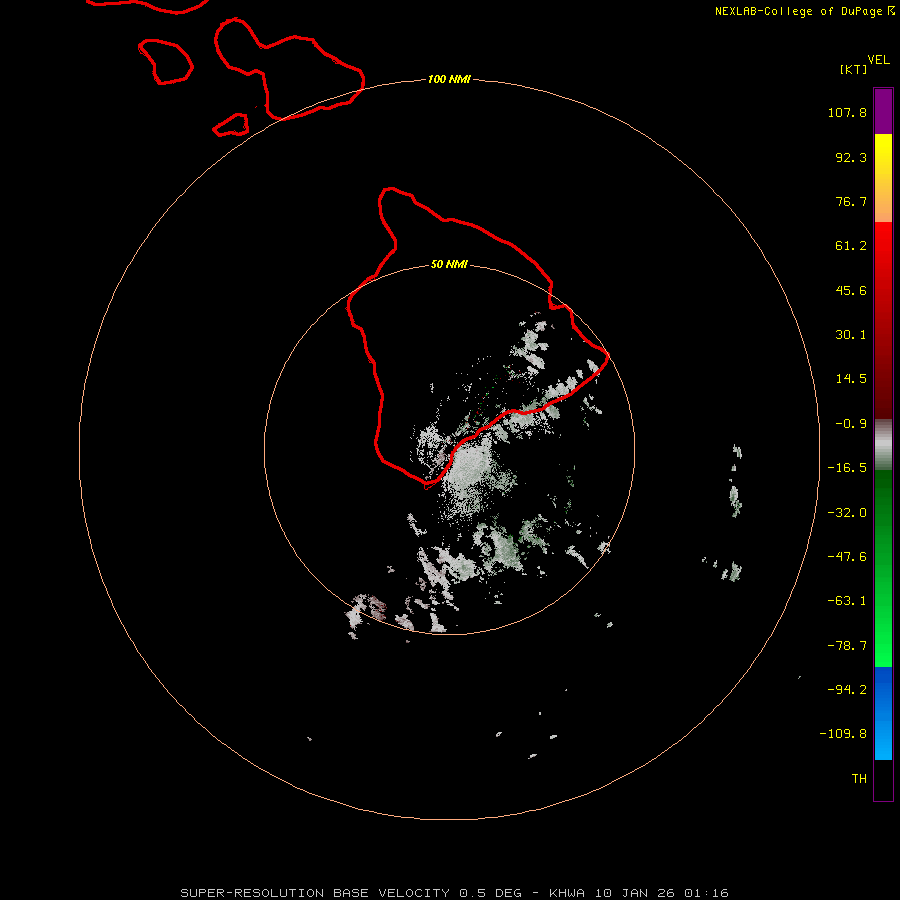This screenshot has width=900, height=900.
Task: Click the 45.6 velocity scale value
Action: 851,290
